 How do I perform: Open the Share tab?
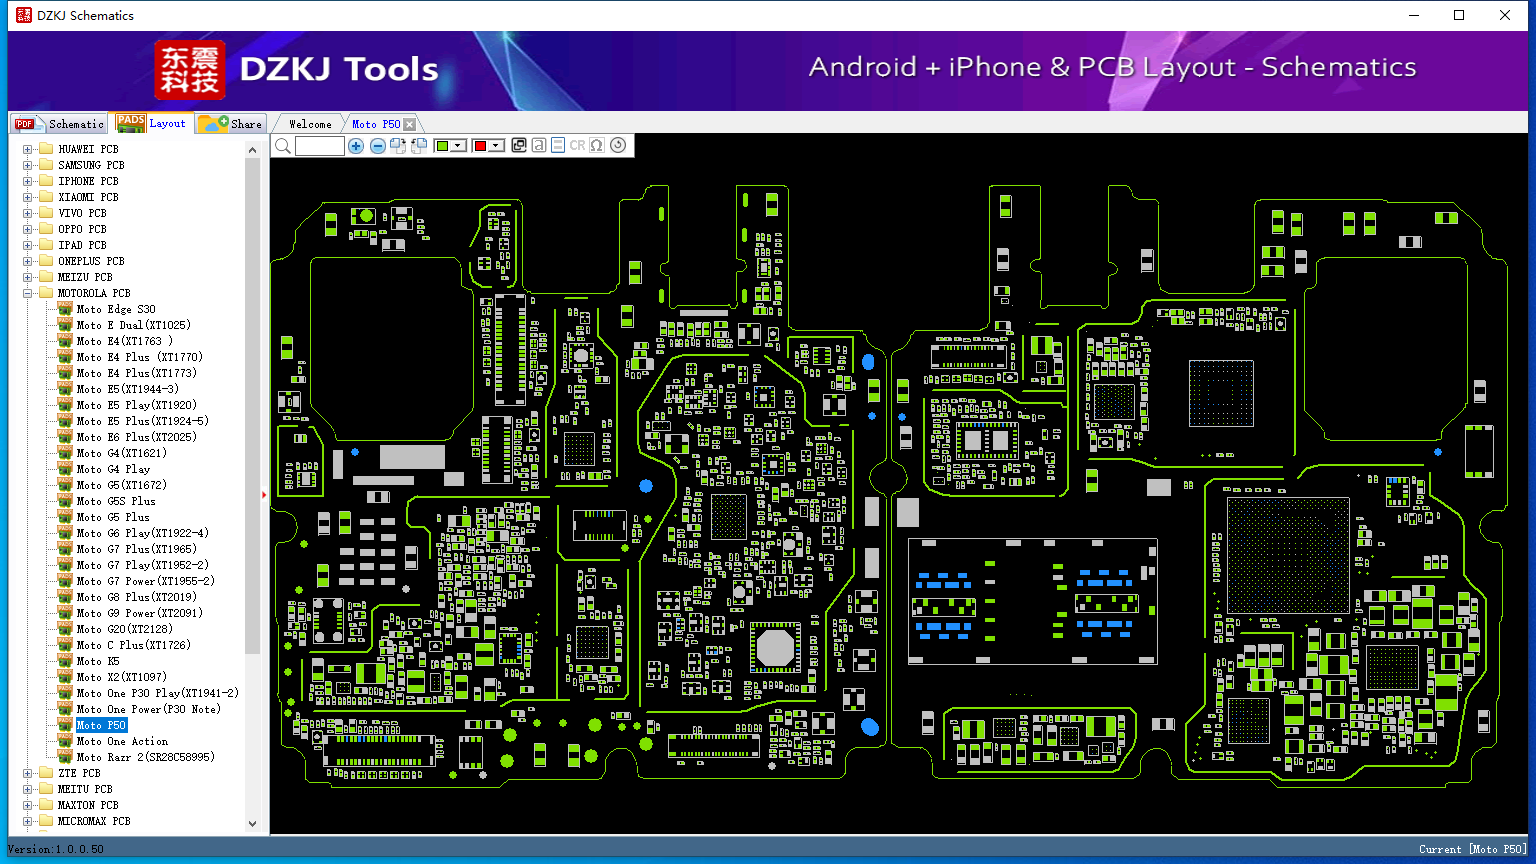[230, 123]
